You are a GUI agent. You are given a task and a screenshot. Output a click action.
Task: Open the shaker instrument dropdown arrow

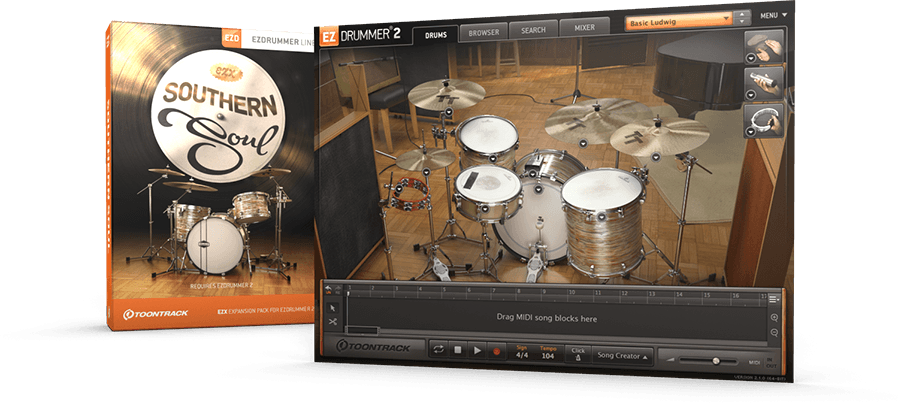click(750, 95)
